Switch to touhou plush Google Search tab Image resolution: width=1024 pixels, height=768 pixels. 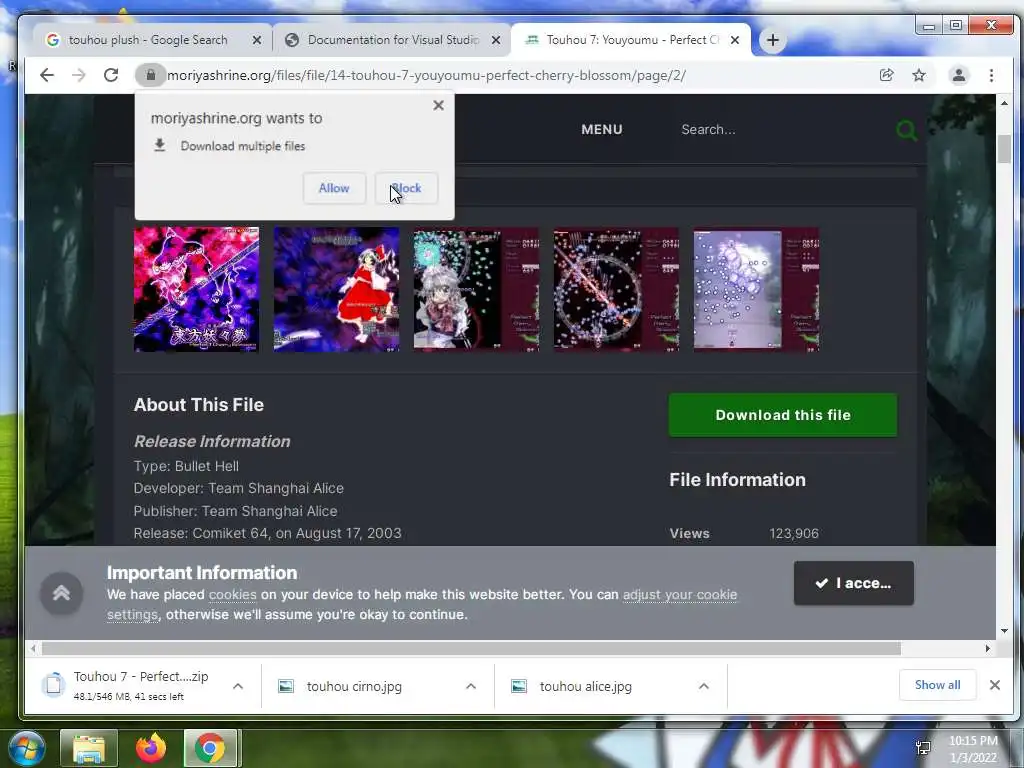click(147, 40)
